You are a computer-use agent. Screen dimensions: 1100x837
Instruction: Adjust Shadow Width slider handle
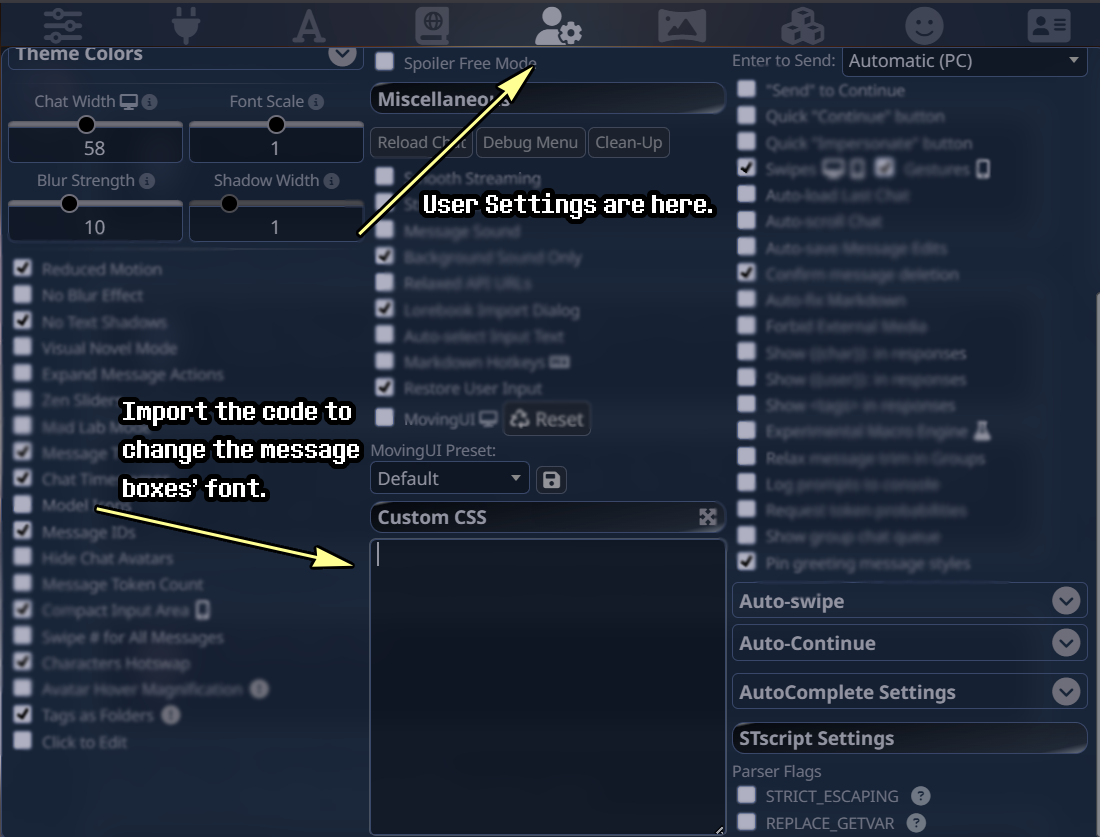pyautogui.click(x=229, y=204)
